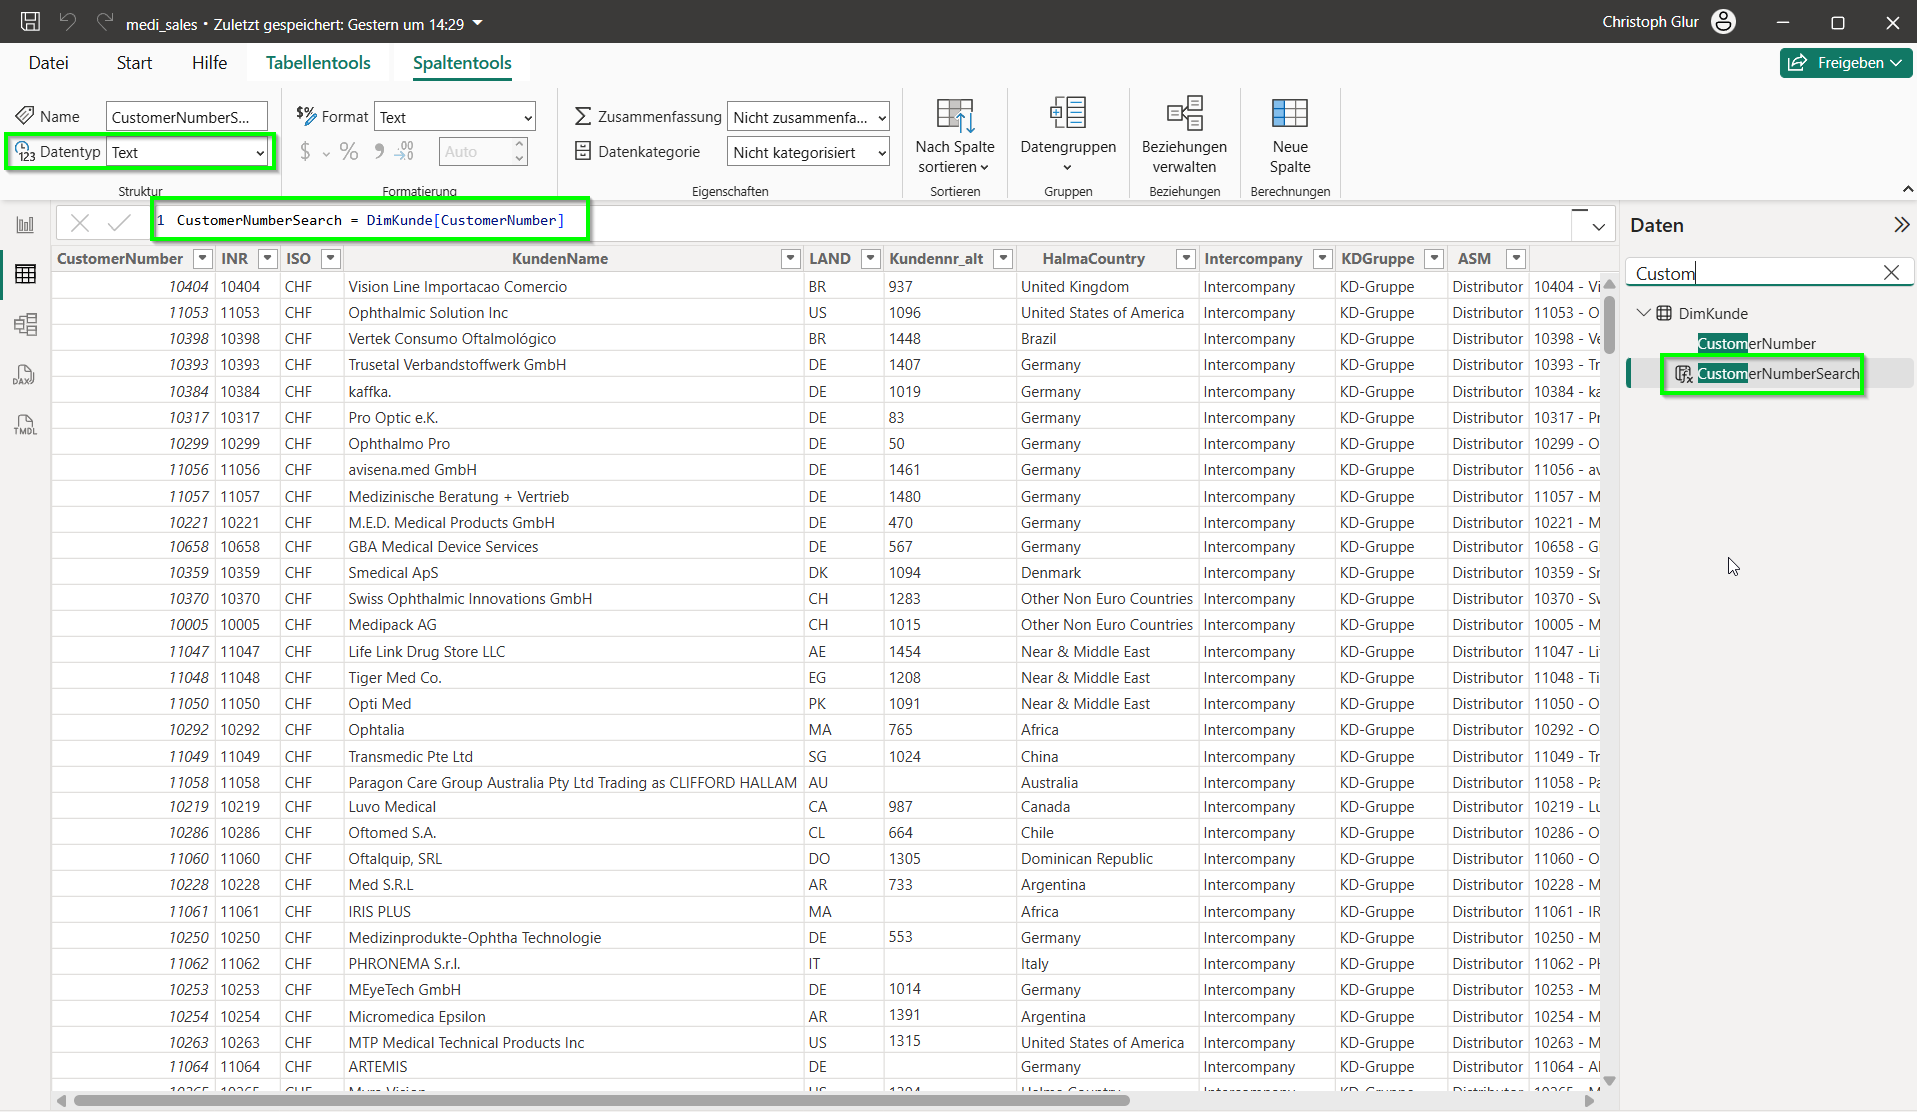Click the currency format dollar icon
Viewport: 1917px width, 1112px height.
tap(306, 152)
